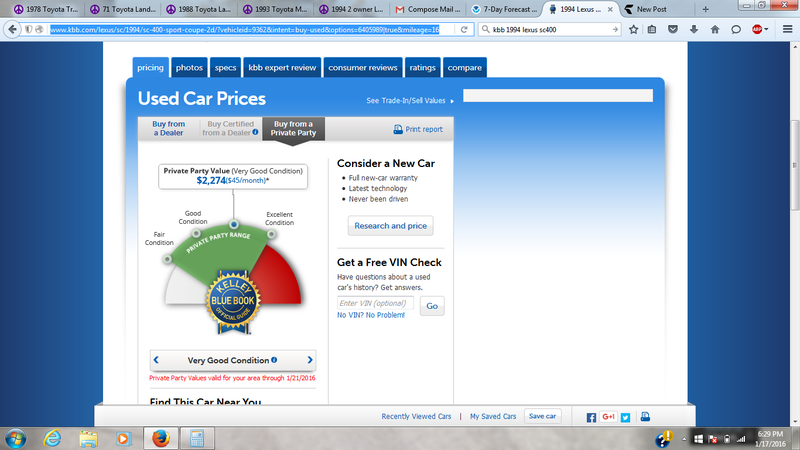The image size is (800, 450).
Task: Select previous condition with left arrow
Action: point(156,360)
